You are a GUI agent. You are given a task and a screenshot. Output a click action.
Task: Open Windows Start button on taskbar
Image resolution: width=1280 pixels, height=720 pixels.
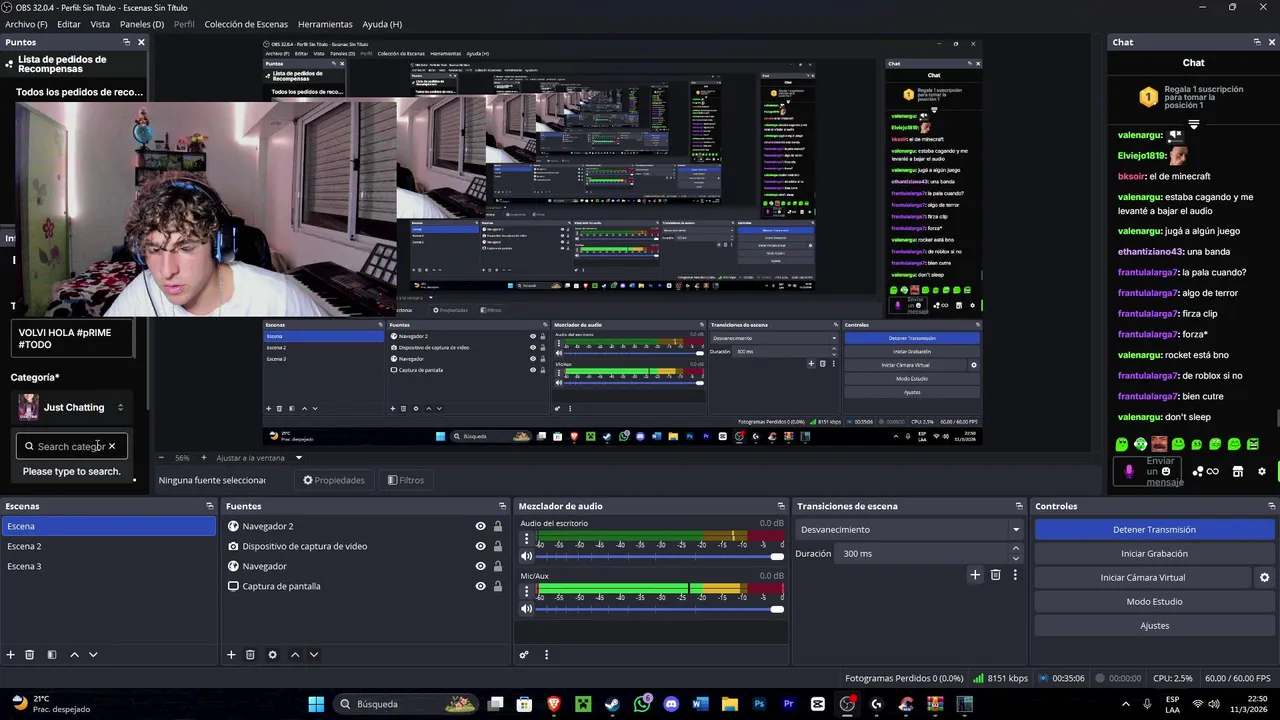[316, 704]
